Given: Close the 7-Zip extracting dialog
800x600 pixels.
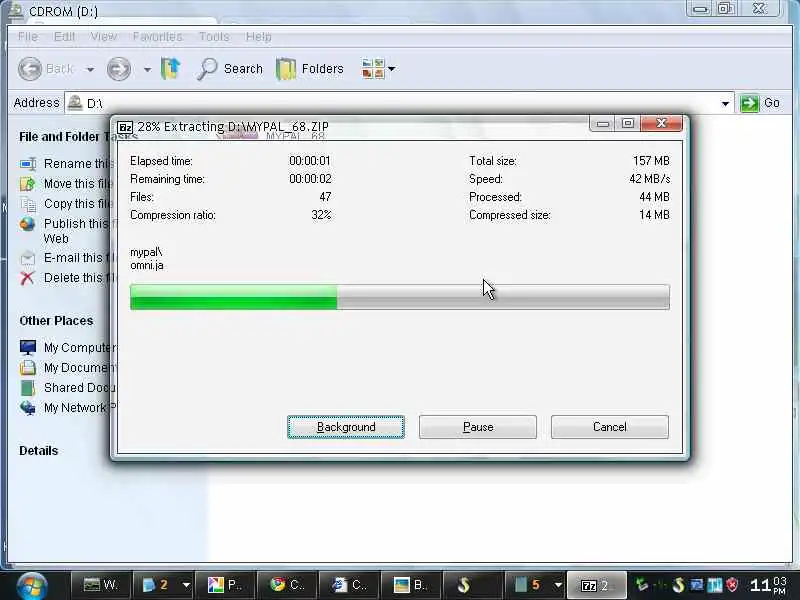Looking at the screenshot, I should pos(662,123).
